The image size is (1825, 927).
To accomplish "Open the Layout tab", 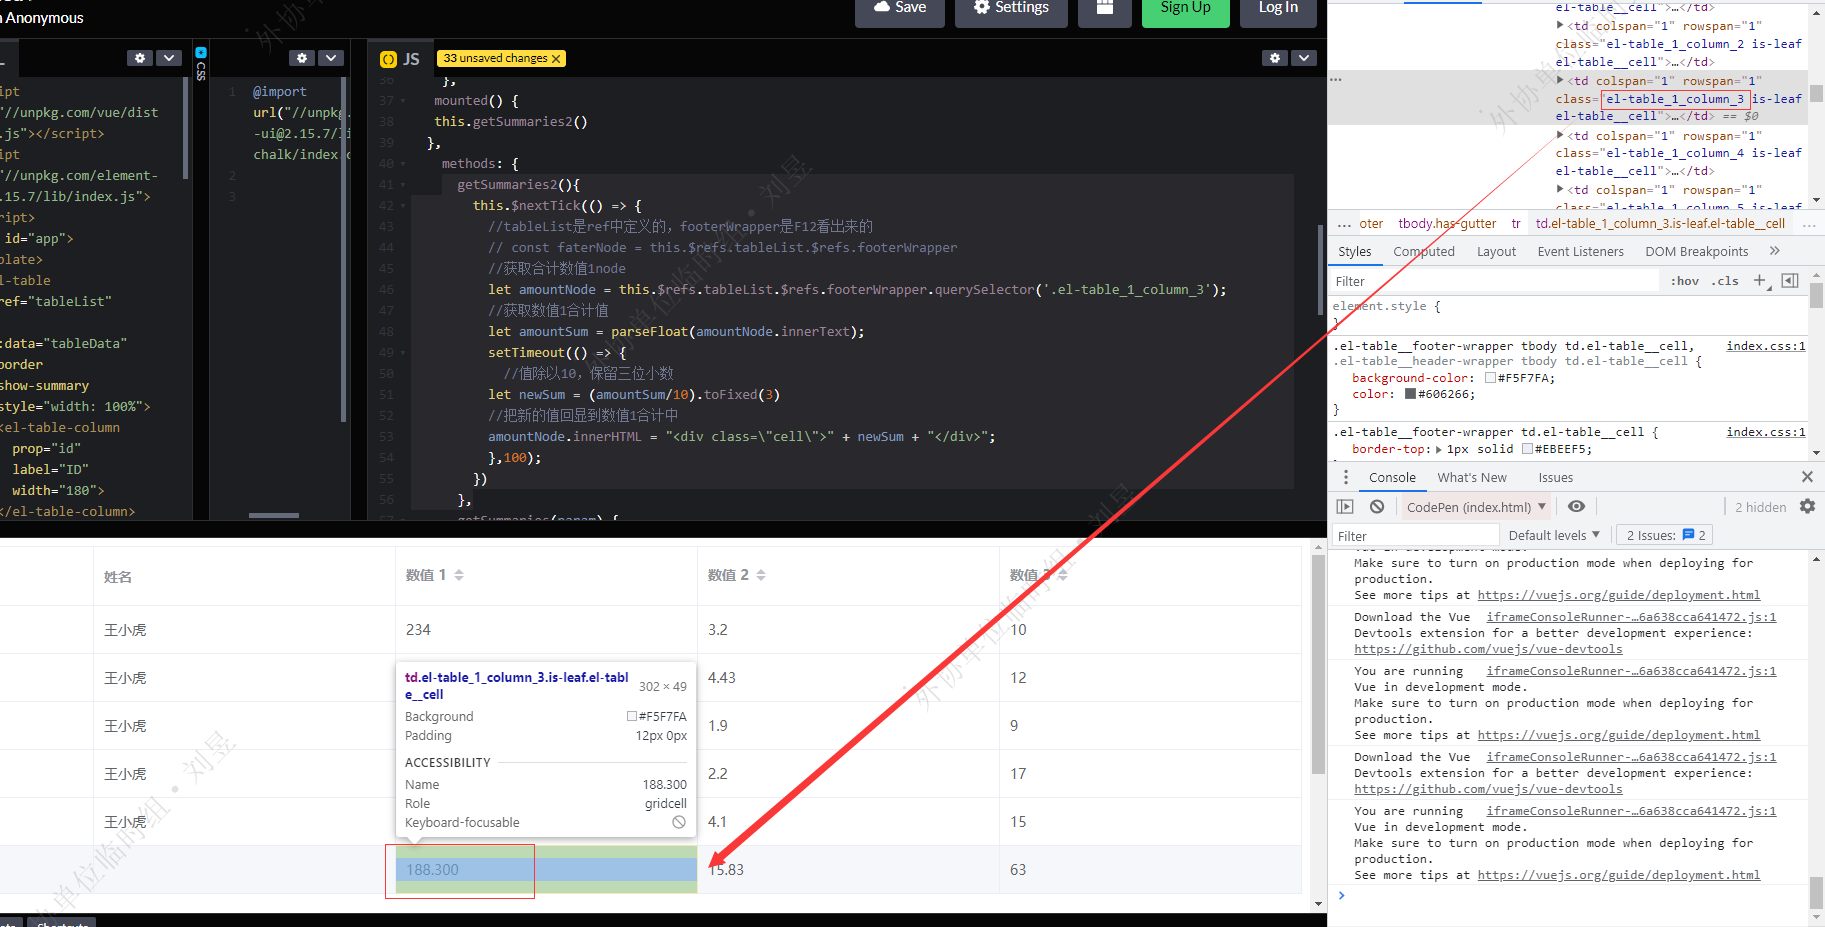I will click(x=1496, y=252).
